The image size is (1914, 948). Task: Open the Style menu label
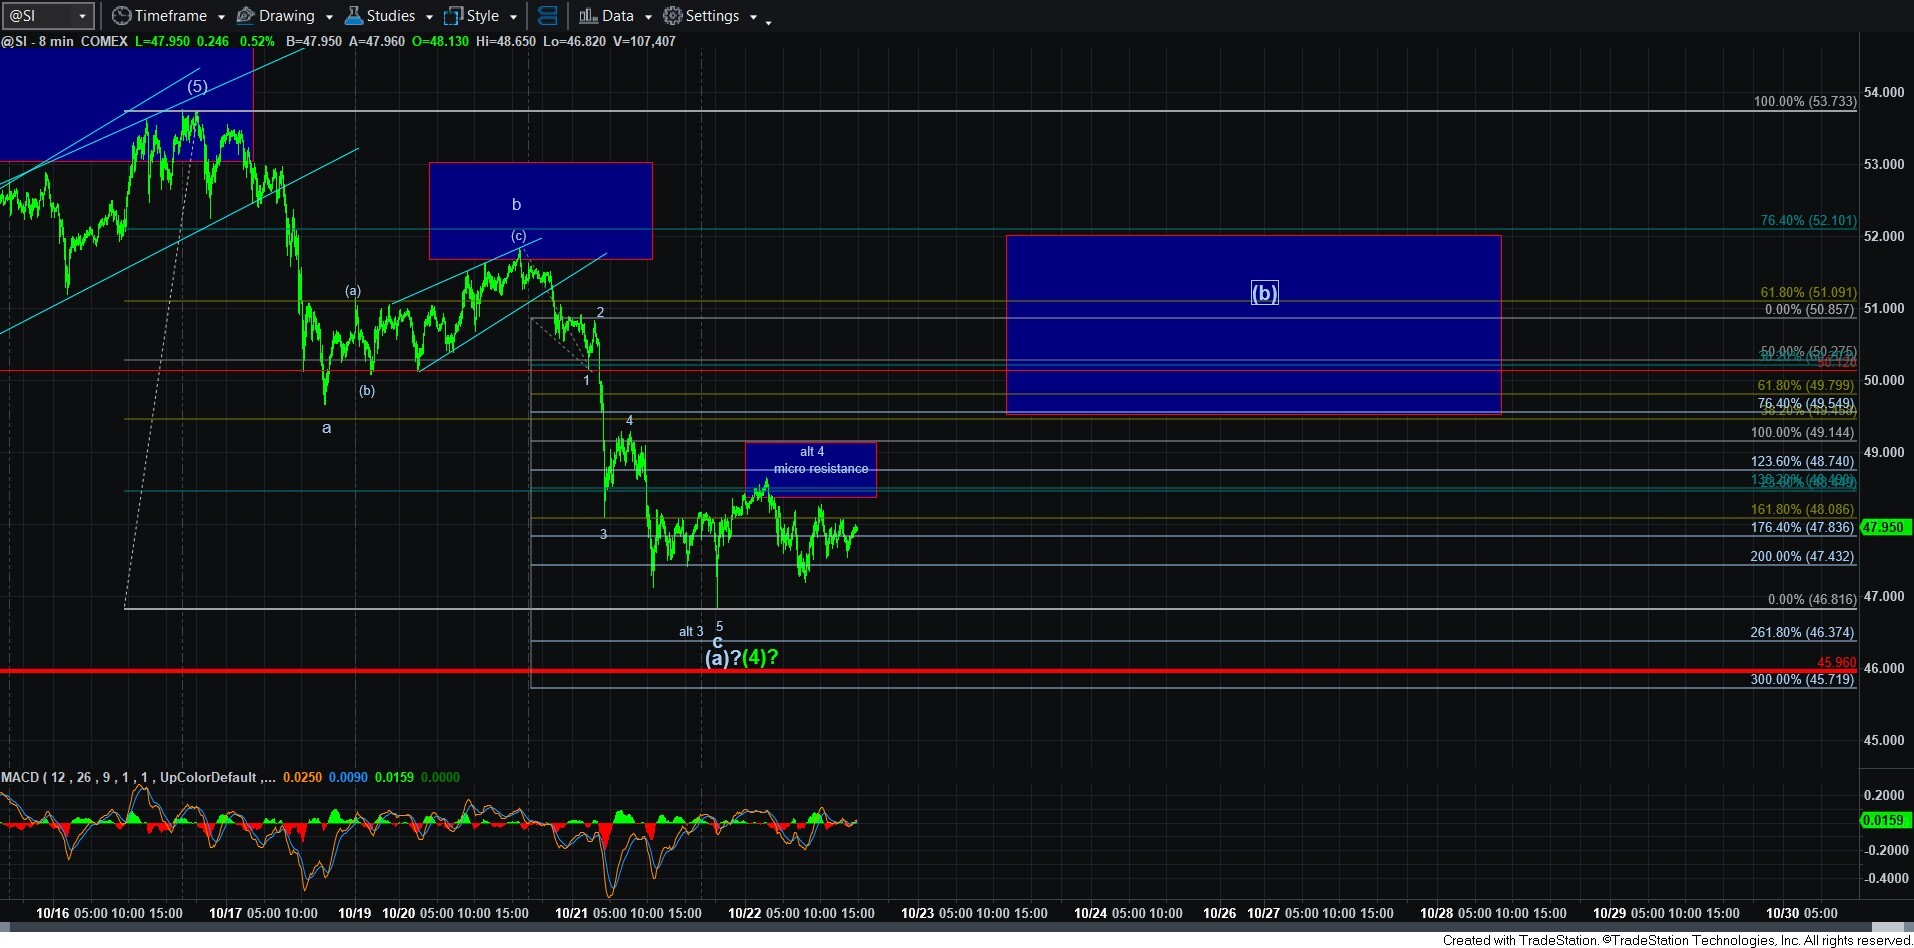(x=483, y=16)
